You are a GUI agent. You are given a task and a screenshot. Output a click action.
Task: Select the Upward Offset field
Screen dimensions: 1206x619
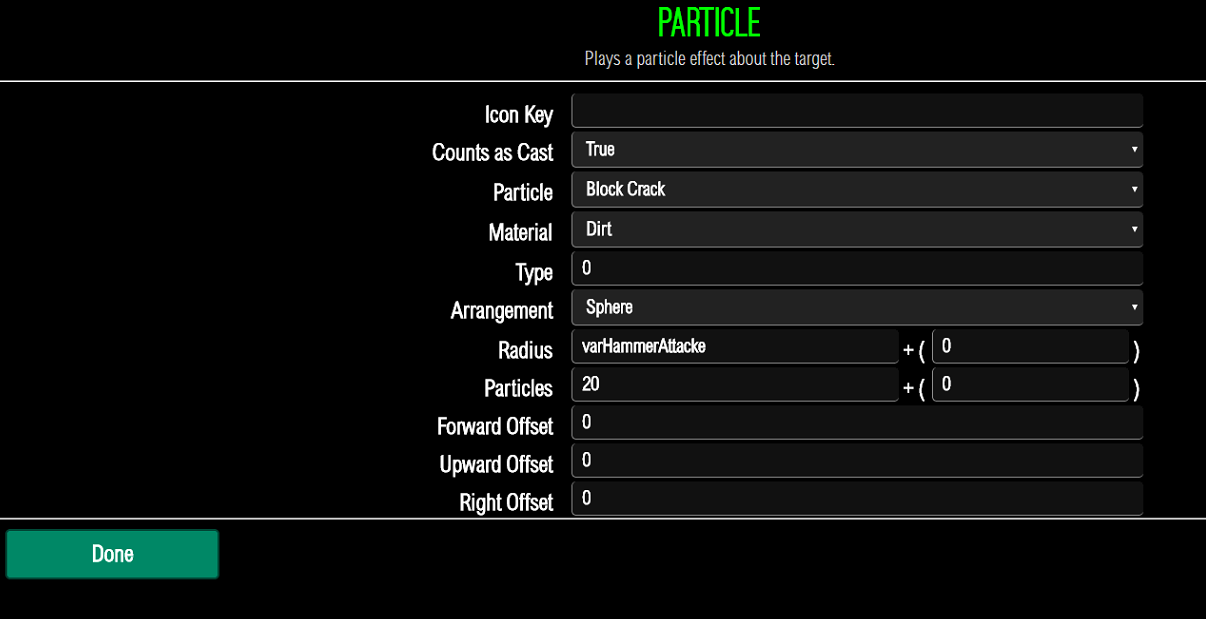pyautogui.click(x=856, y=460)
